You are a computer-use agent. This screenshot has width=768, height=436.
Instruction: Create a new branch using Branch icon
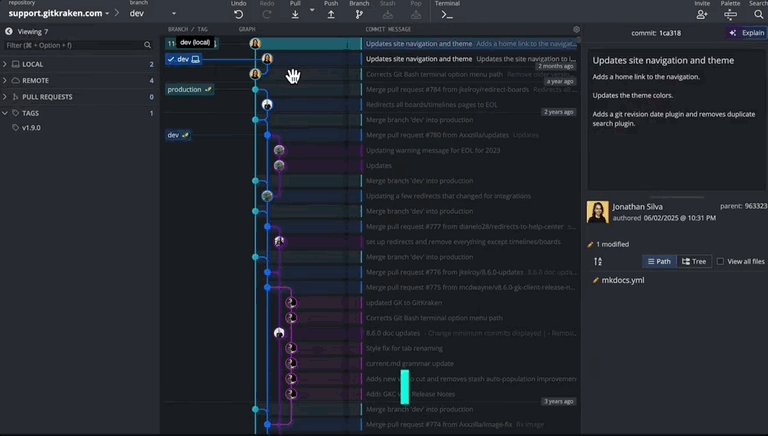(359, 14)
